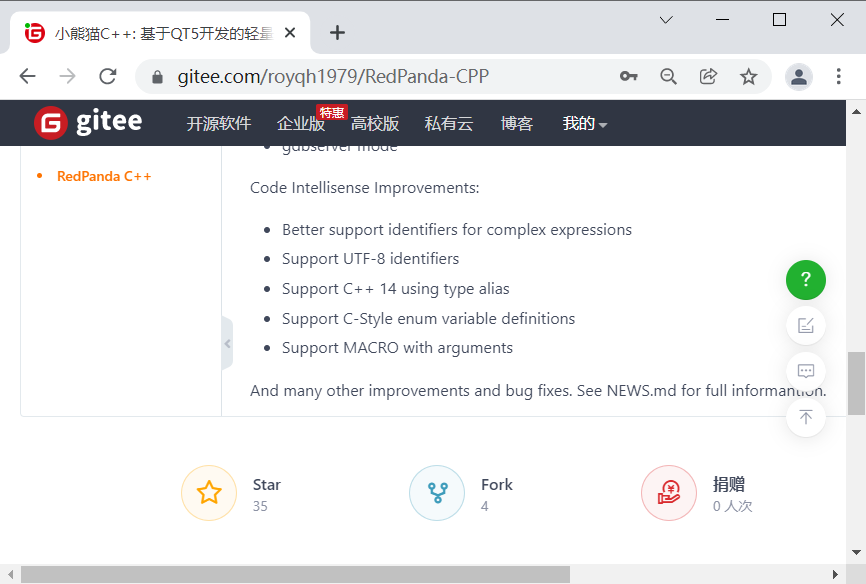
Task: Click 'Better support identifiers for complex expressions'
Action: click(457, 230)
